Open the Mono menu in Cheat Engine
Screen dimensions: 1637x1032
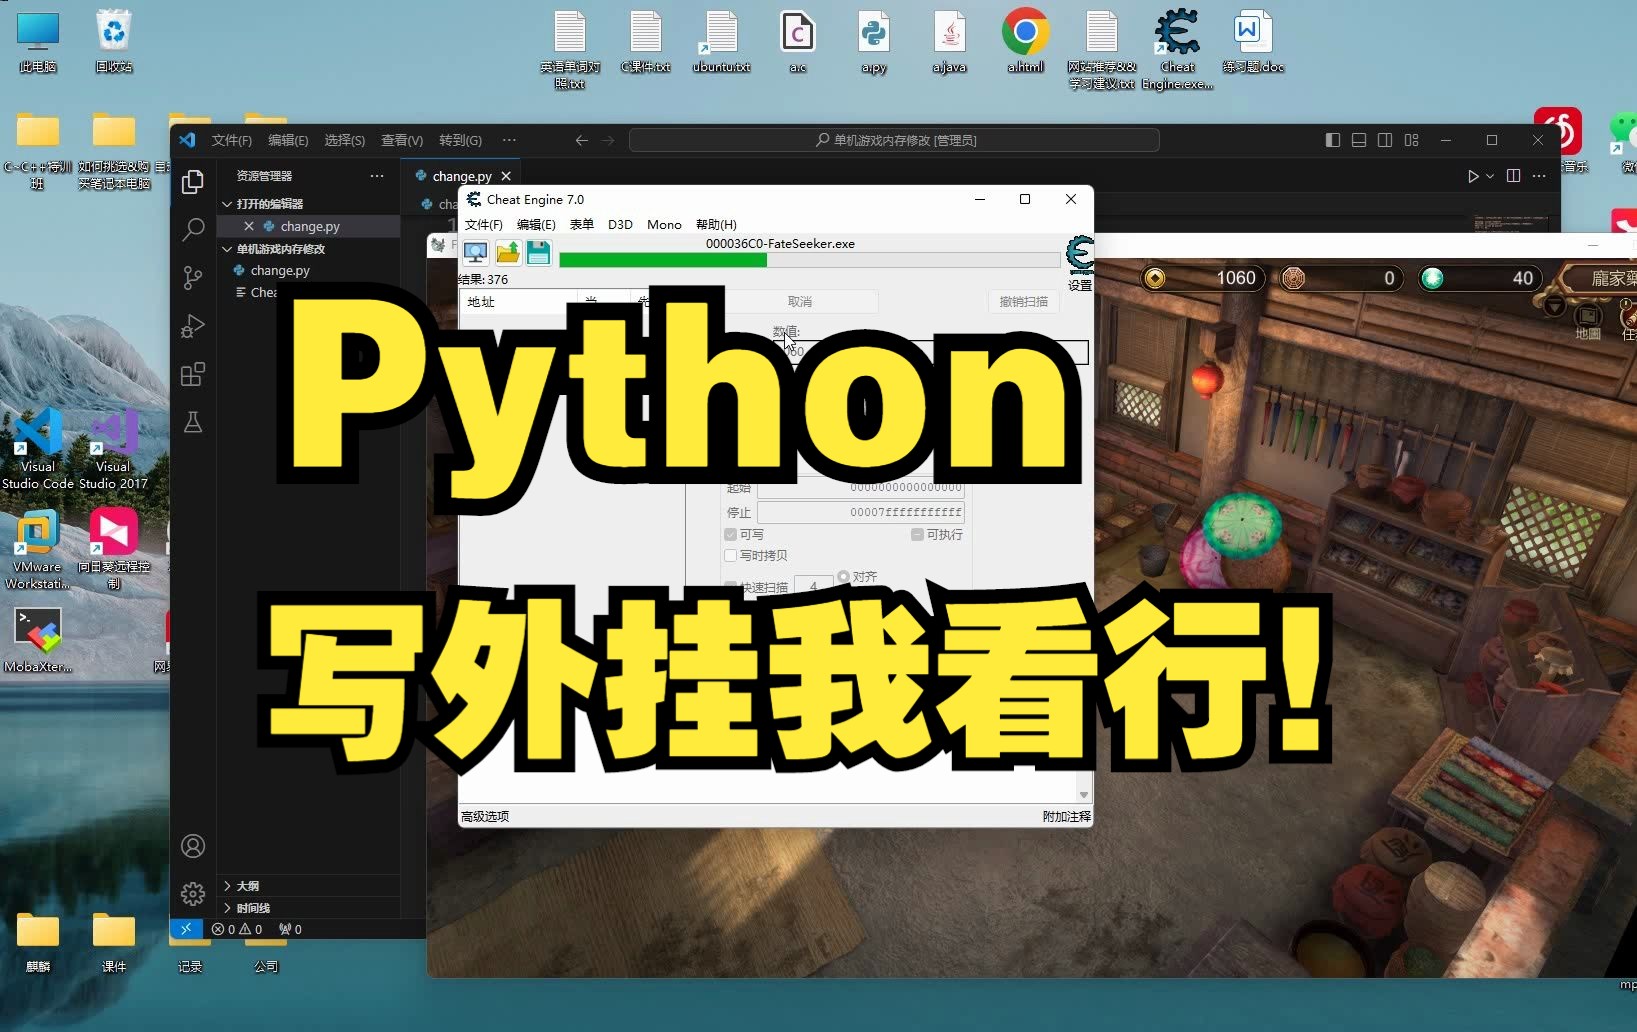[x=664, y=225]
